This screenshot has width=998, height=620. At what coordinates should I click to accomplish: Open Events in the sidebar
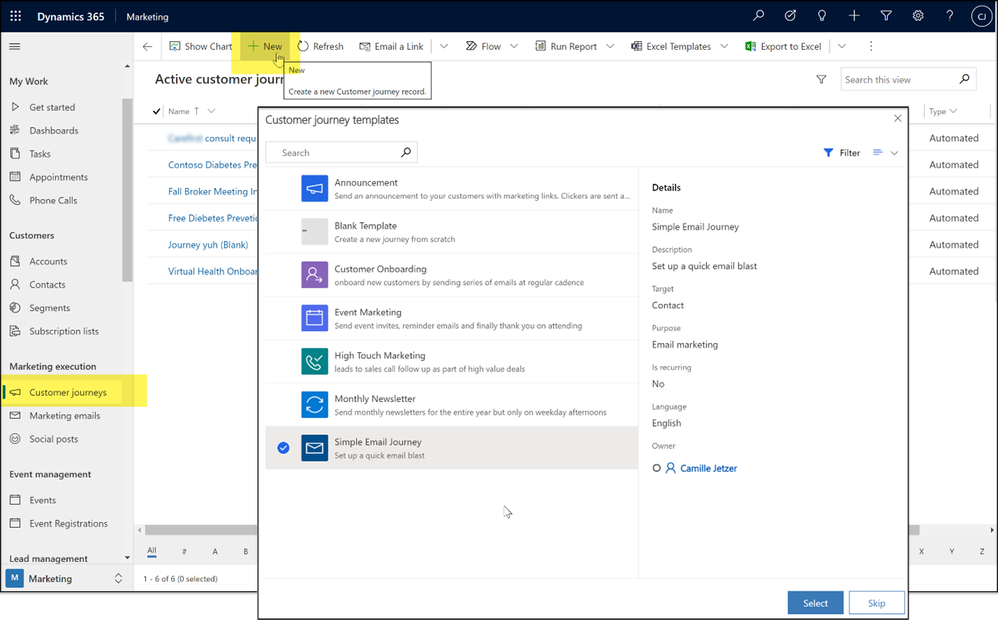42,500
